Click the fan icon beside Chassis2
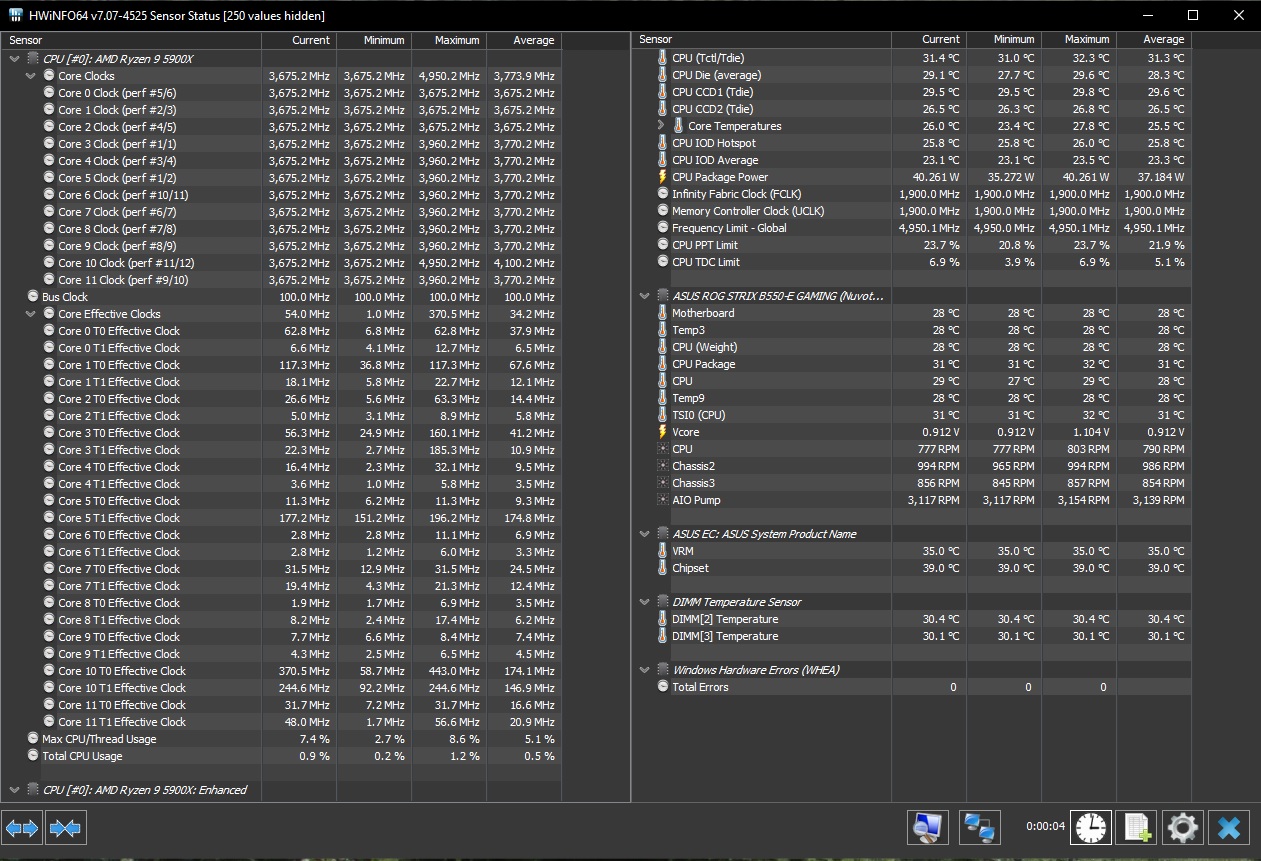 pyautogui.click(x=662, y=466)
